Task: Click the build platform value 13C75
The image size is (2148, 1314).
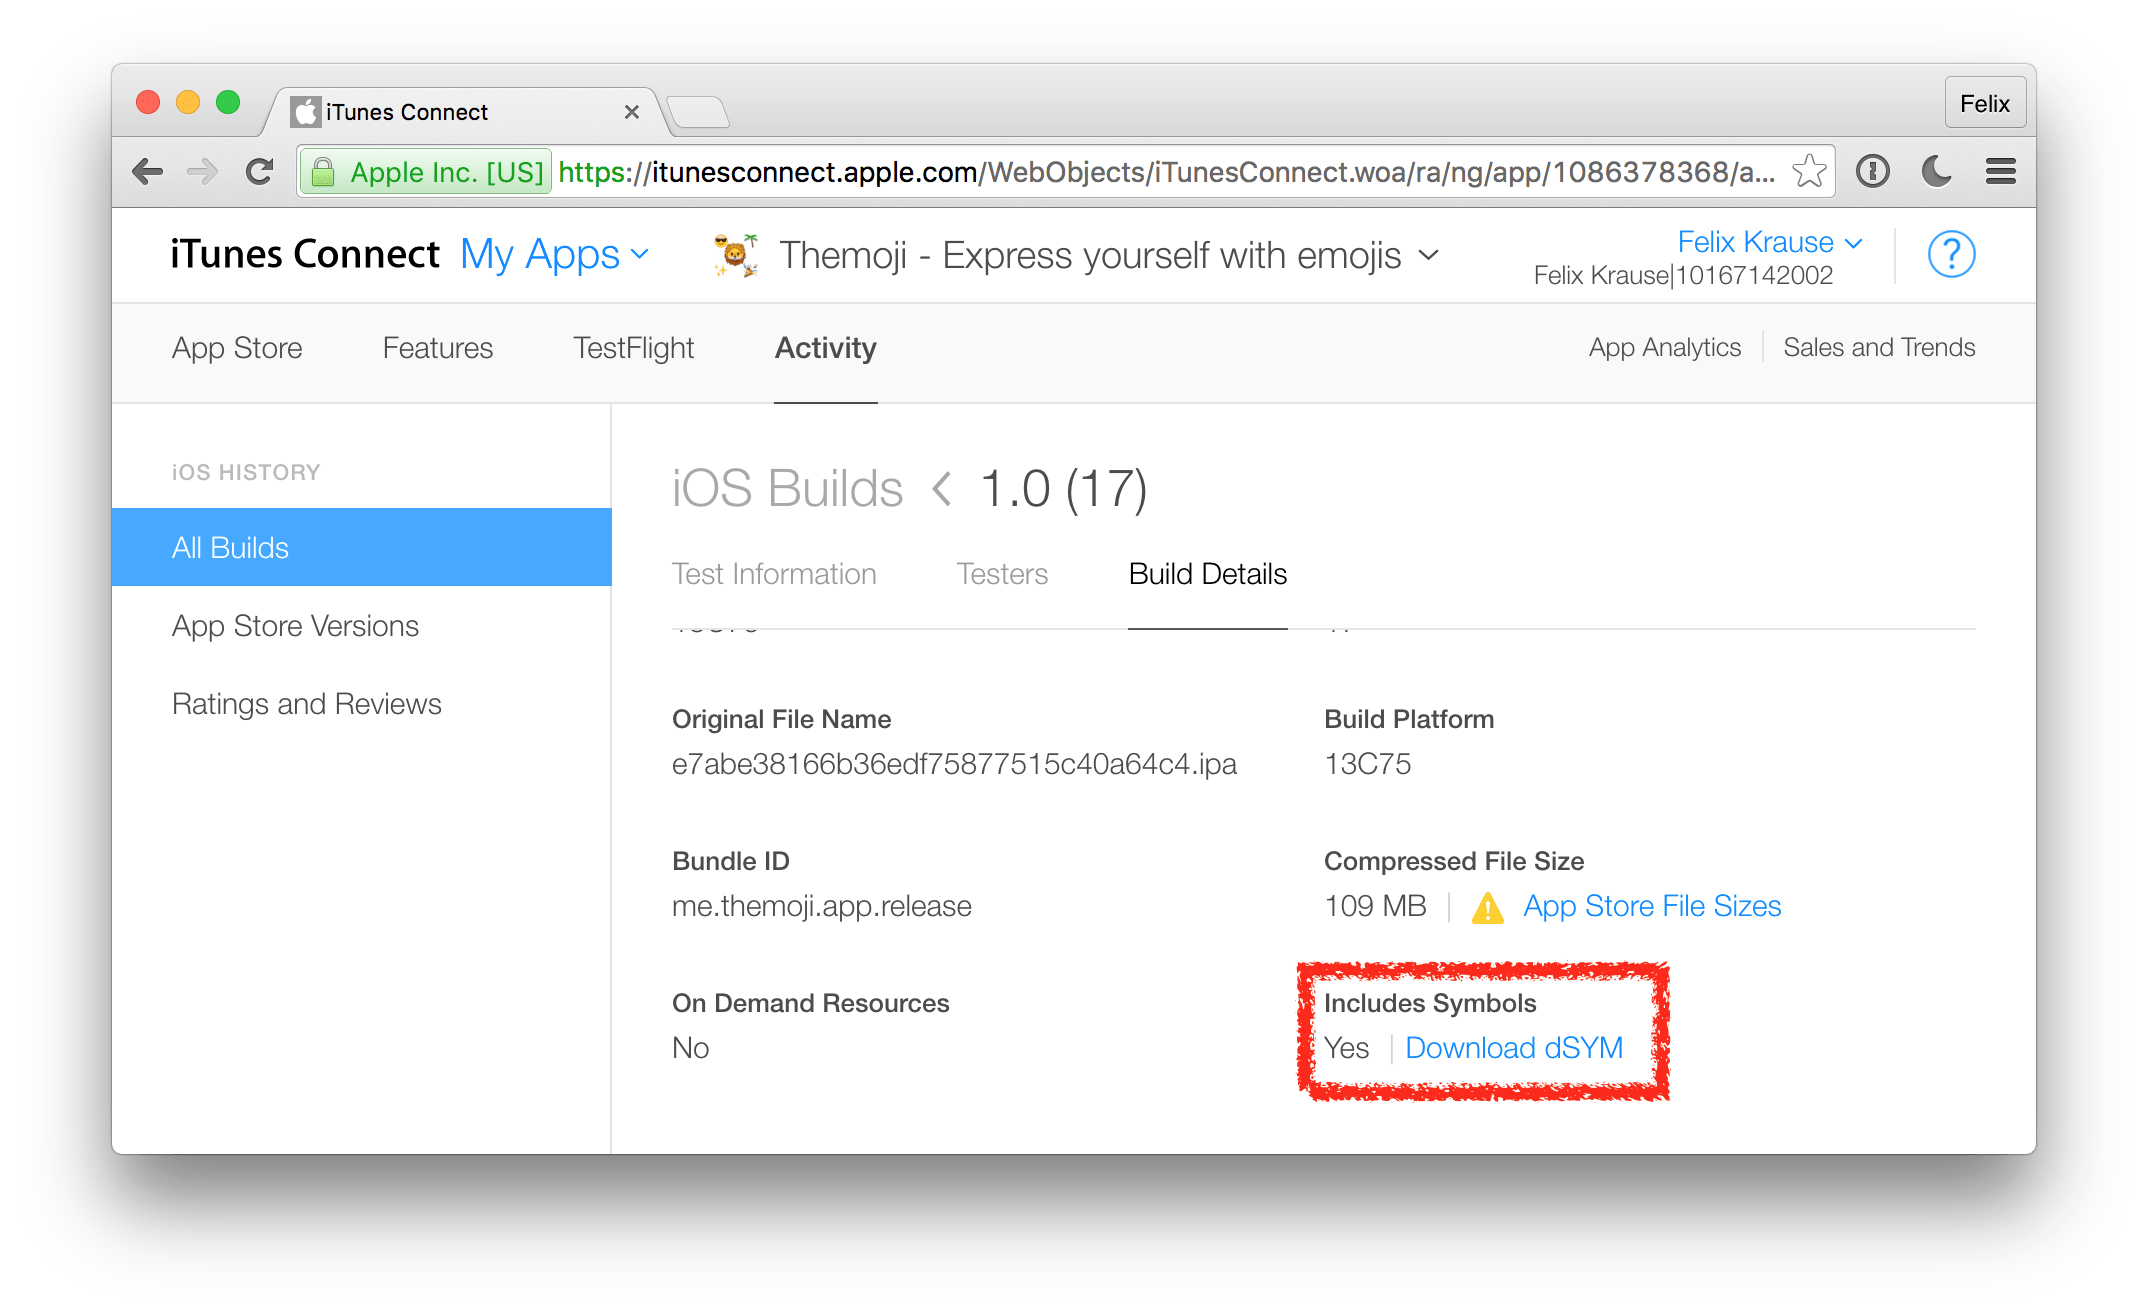Action: (x=1367, y=764)
